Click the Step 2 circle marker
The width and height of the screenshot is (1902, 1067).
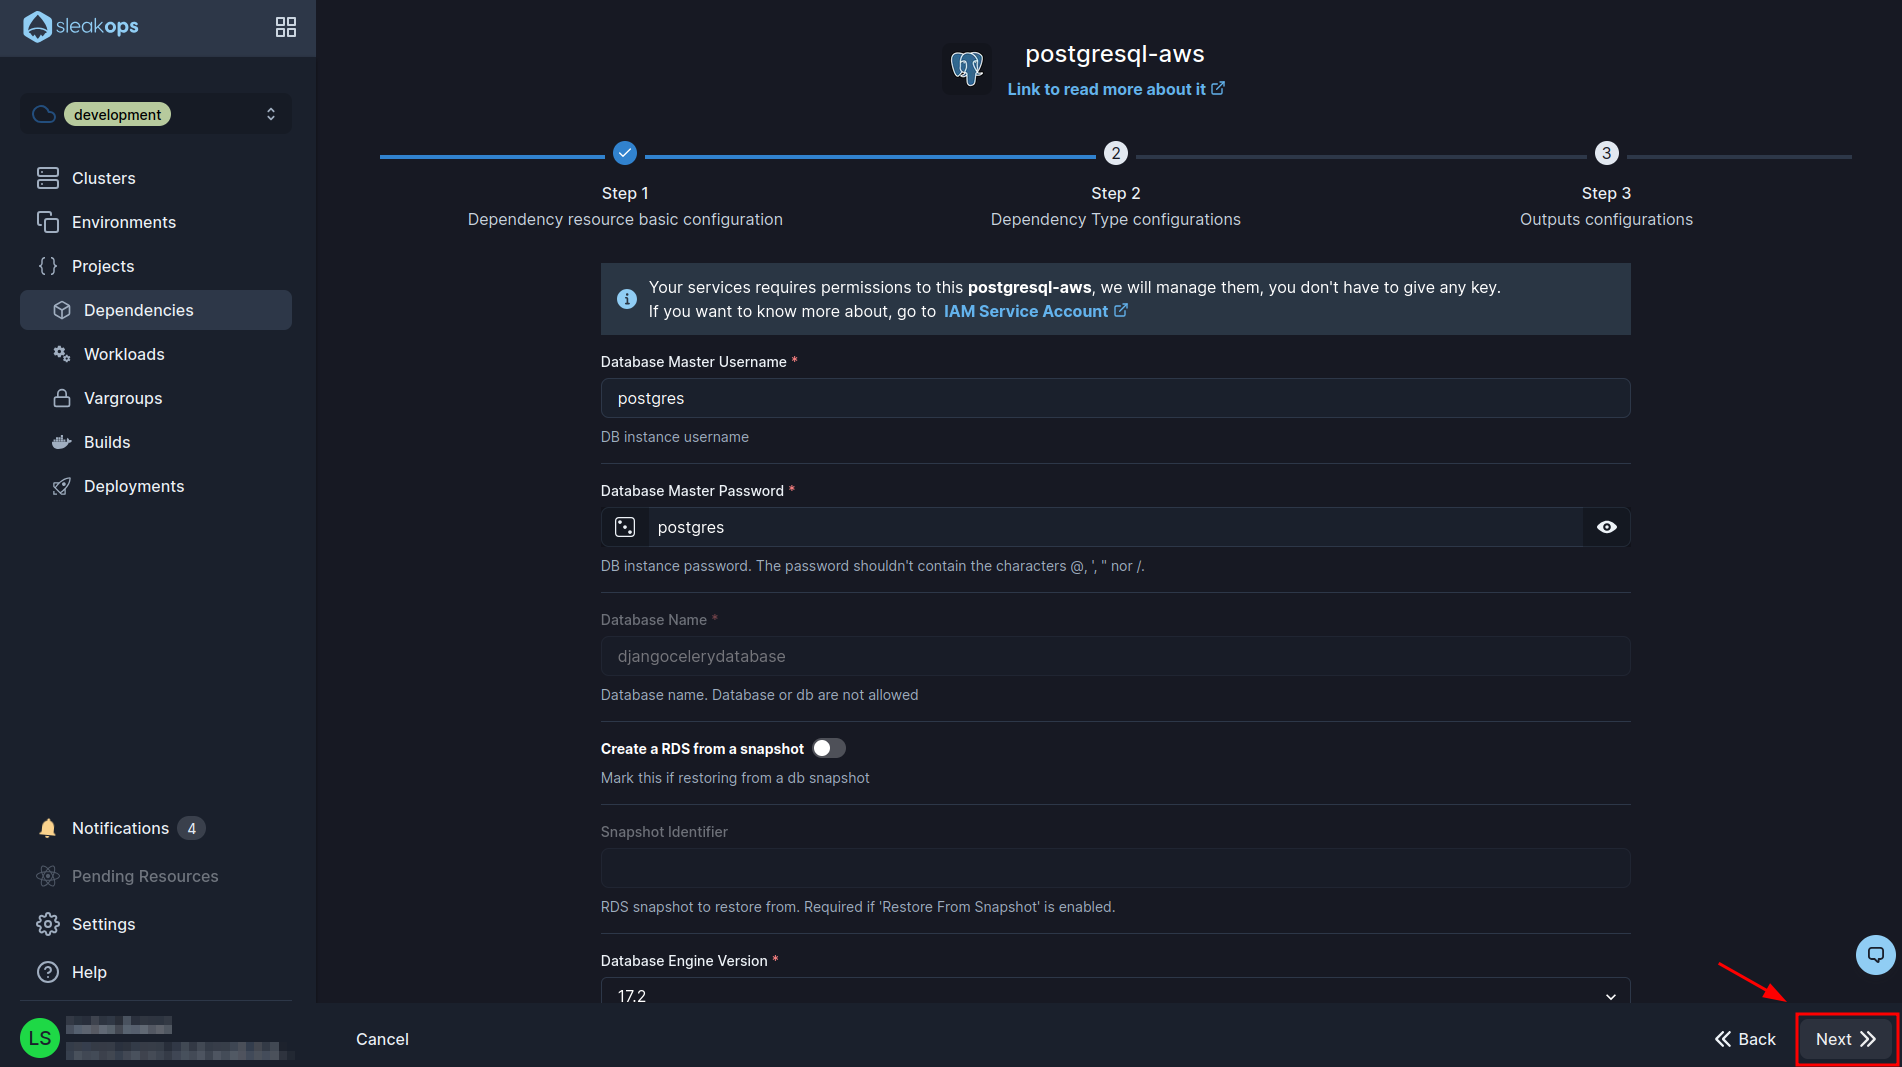[x=1116, y=153]
